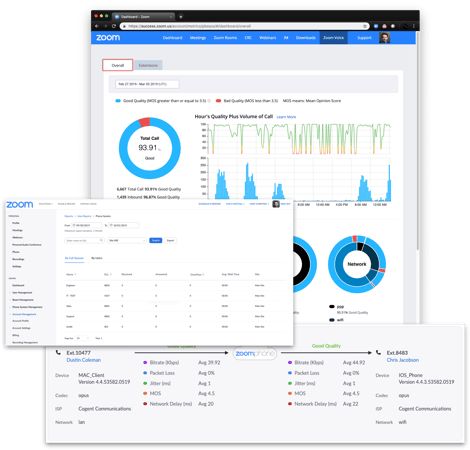Click the browser forward arrow
This screenshot has height=450, width=470.
pyautogui.click(x=105, y=26)
